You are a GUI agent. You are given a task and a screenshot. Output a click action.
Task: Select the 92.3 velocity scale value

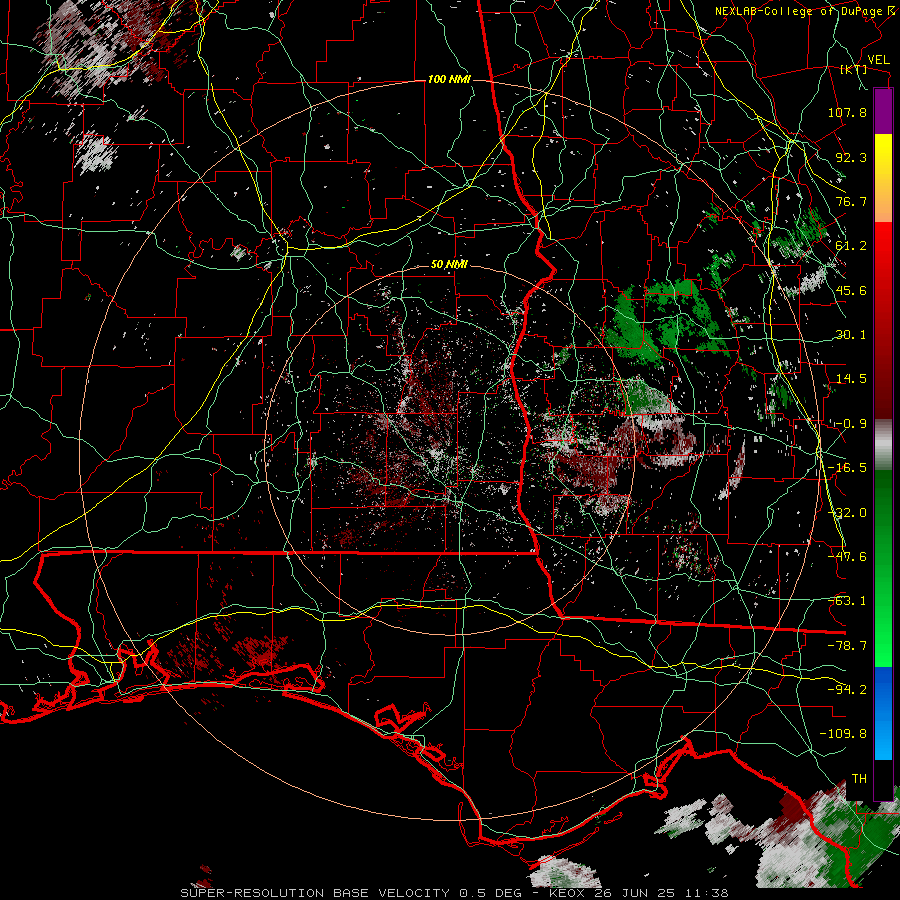[851, 157]
